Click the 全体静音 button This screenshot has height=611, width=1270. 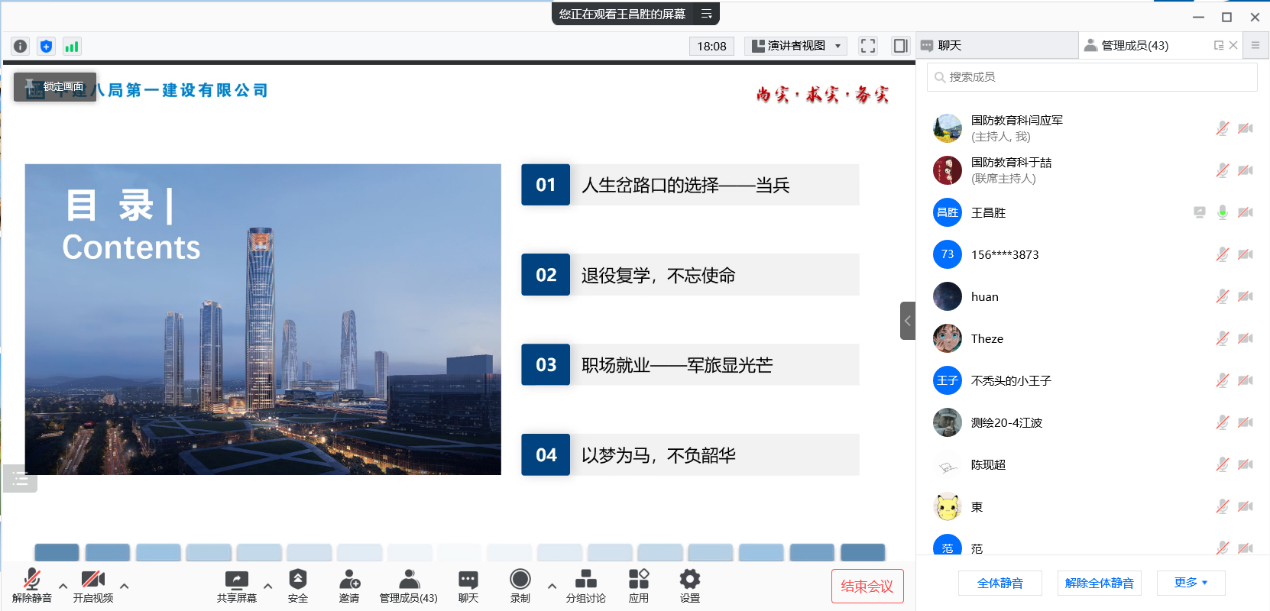click(x=999, y=583)
